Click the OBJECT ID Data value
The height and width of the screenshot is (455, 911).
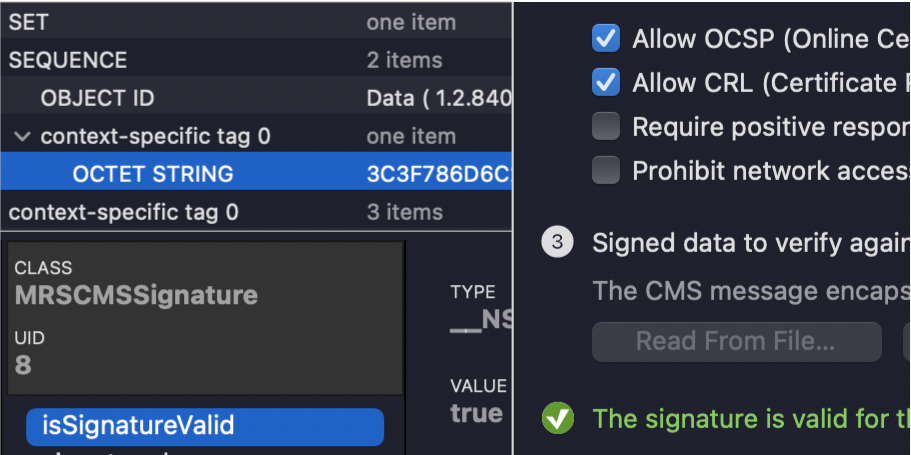(439, 99)
